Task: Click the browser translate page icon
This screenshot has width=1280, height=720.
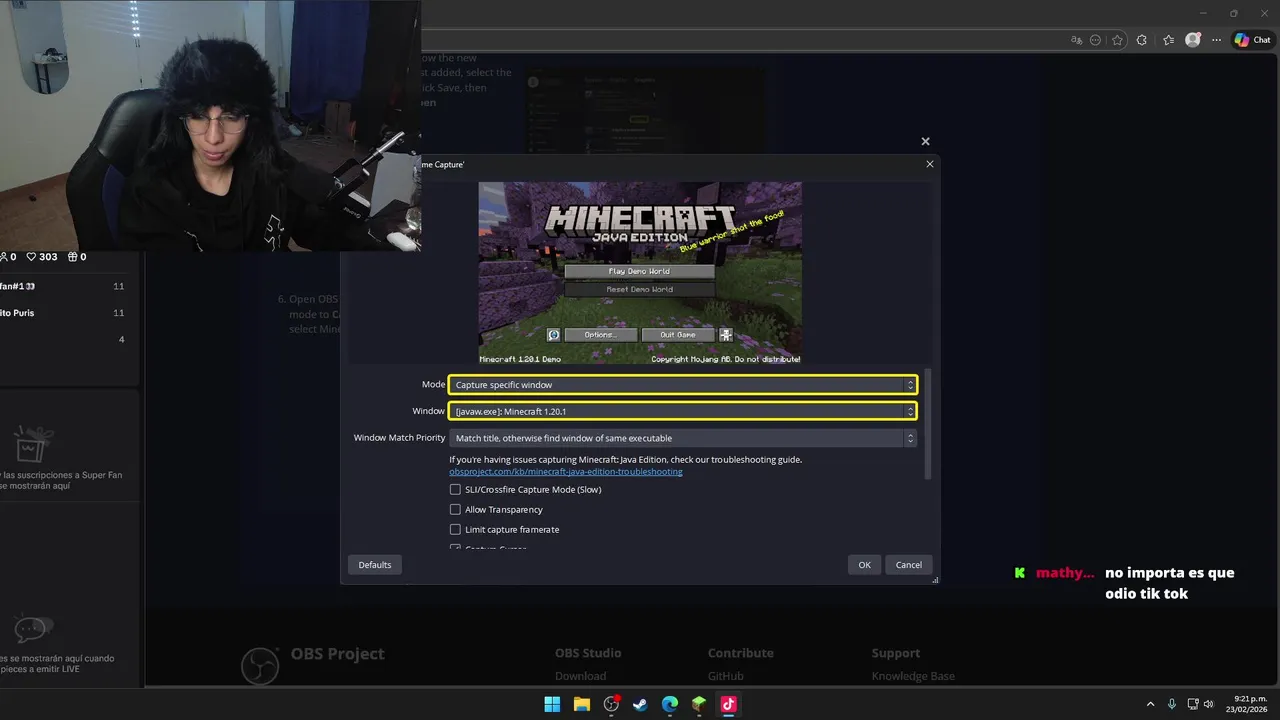Action: (1076, 40)
